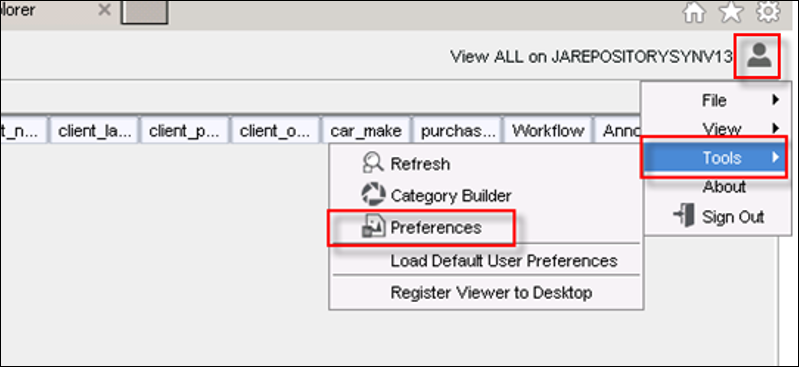Choose Load Default User Preferences
799x367 pixels.
tap(503, 261)
